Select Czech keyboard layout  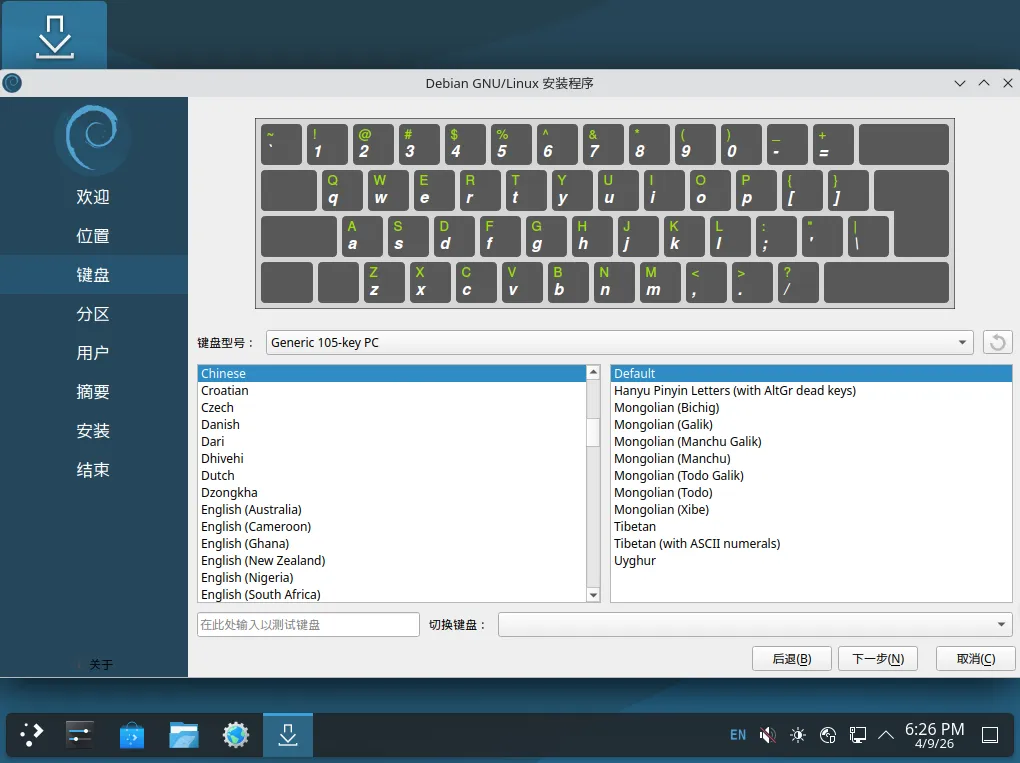coord(392,407)
